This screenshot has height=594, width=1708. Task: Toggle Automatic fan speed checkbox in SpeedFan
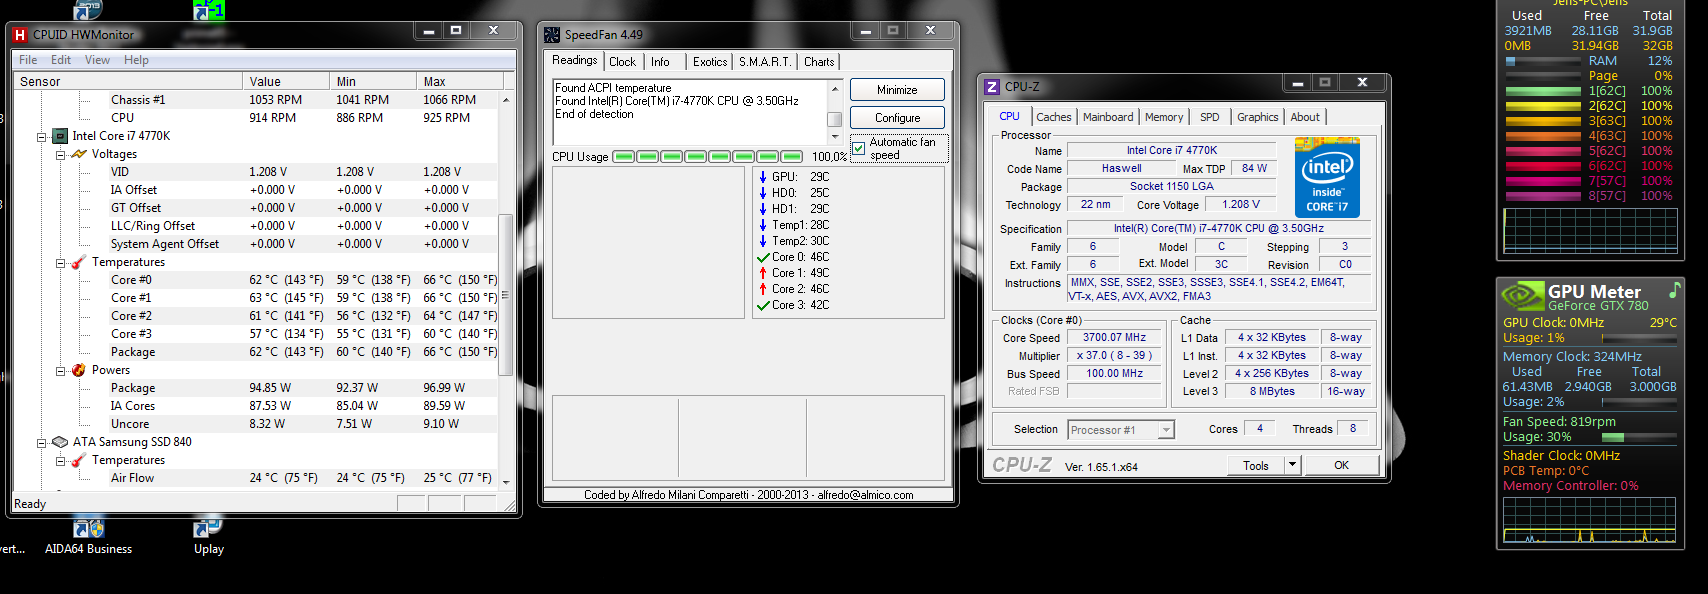[858, 148]
